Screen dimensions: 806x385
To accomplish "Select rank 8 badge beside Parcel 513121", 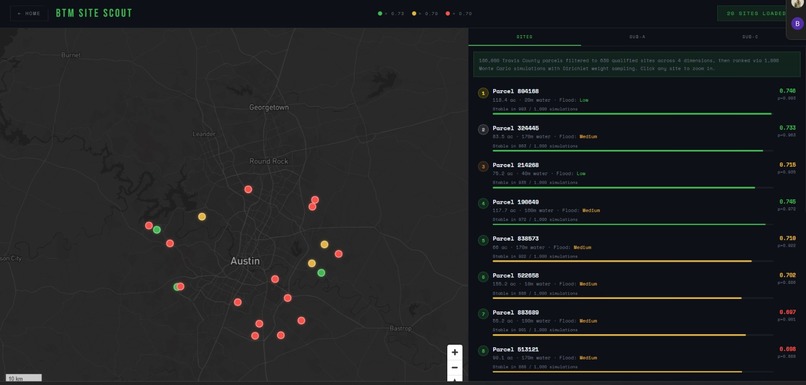I will [483, 351].
